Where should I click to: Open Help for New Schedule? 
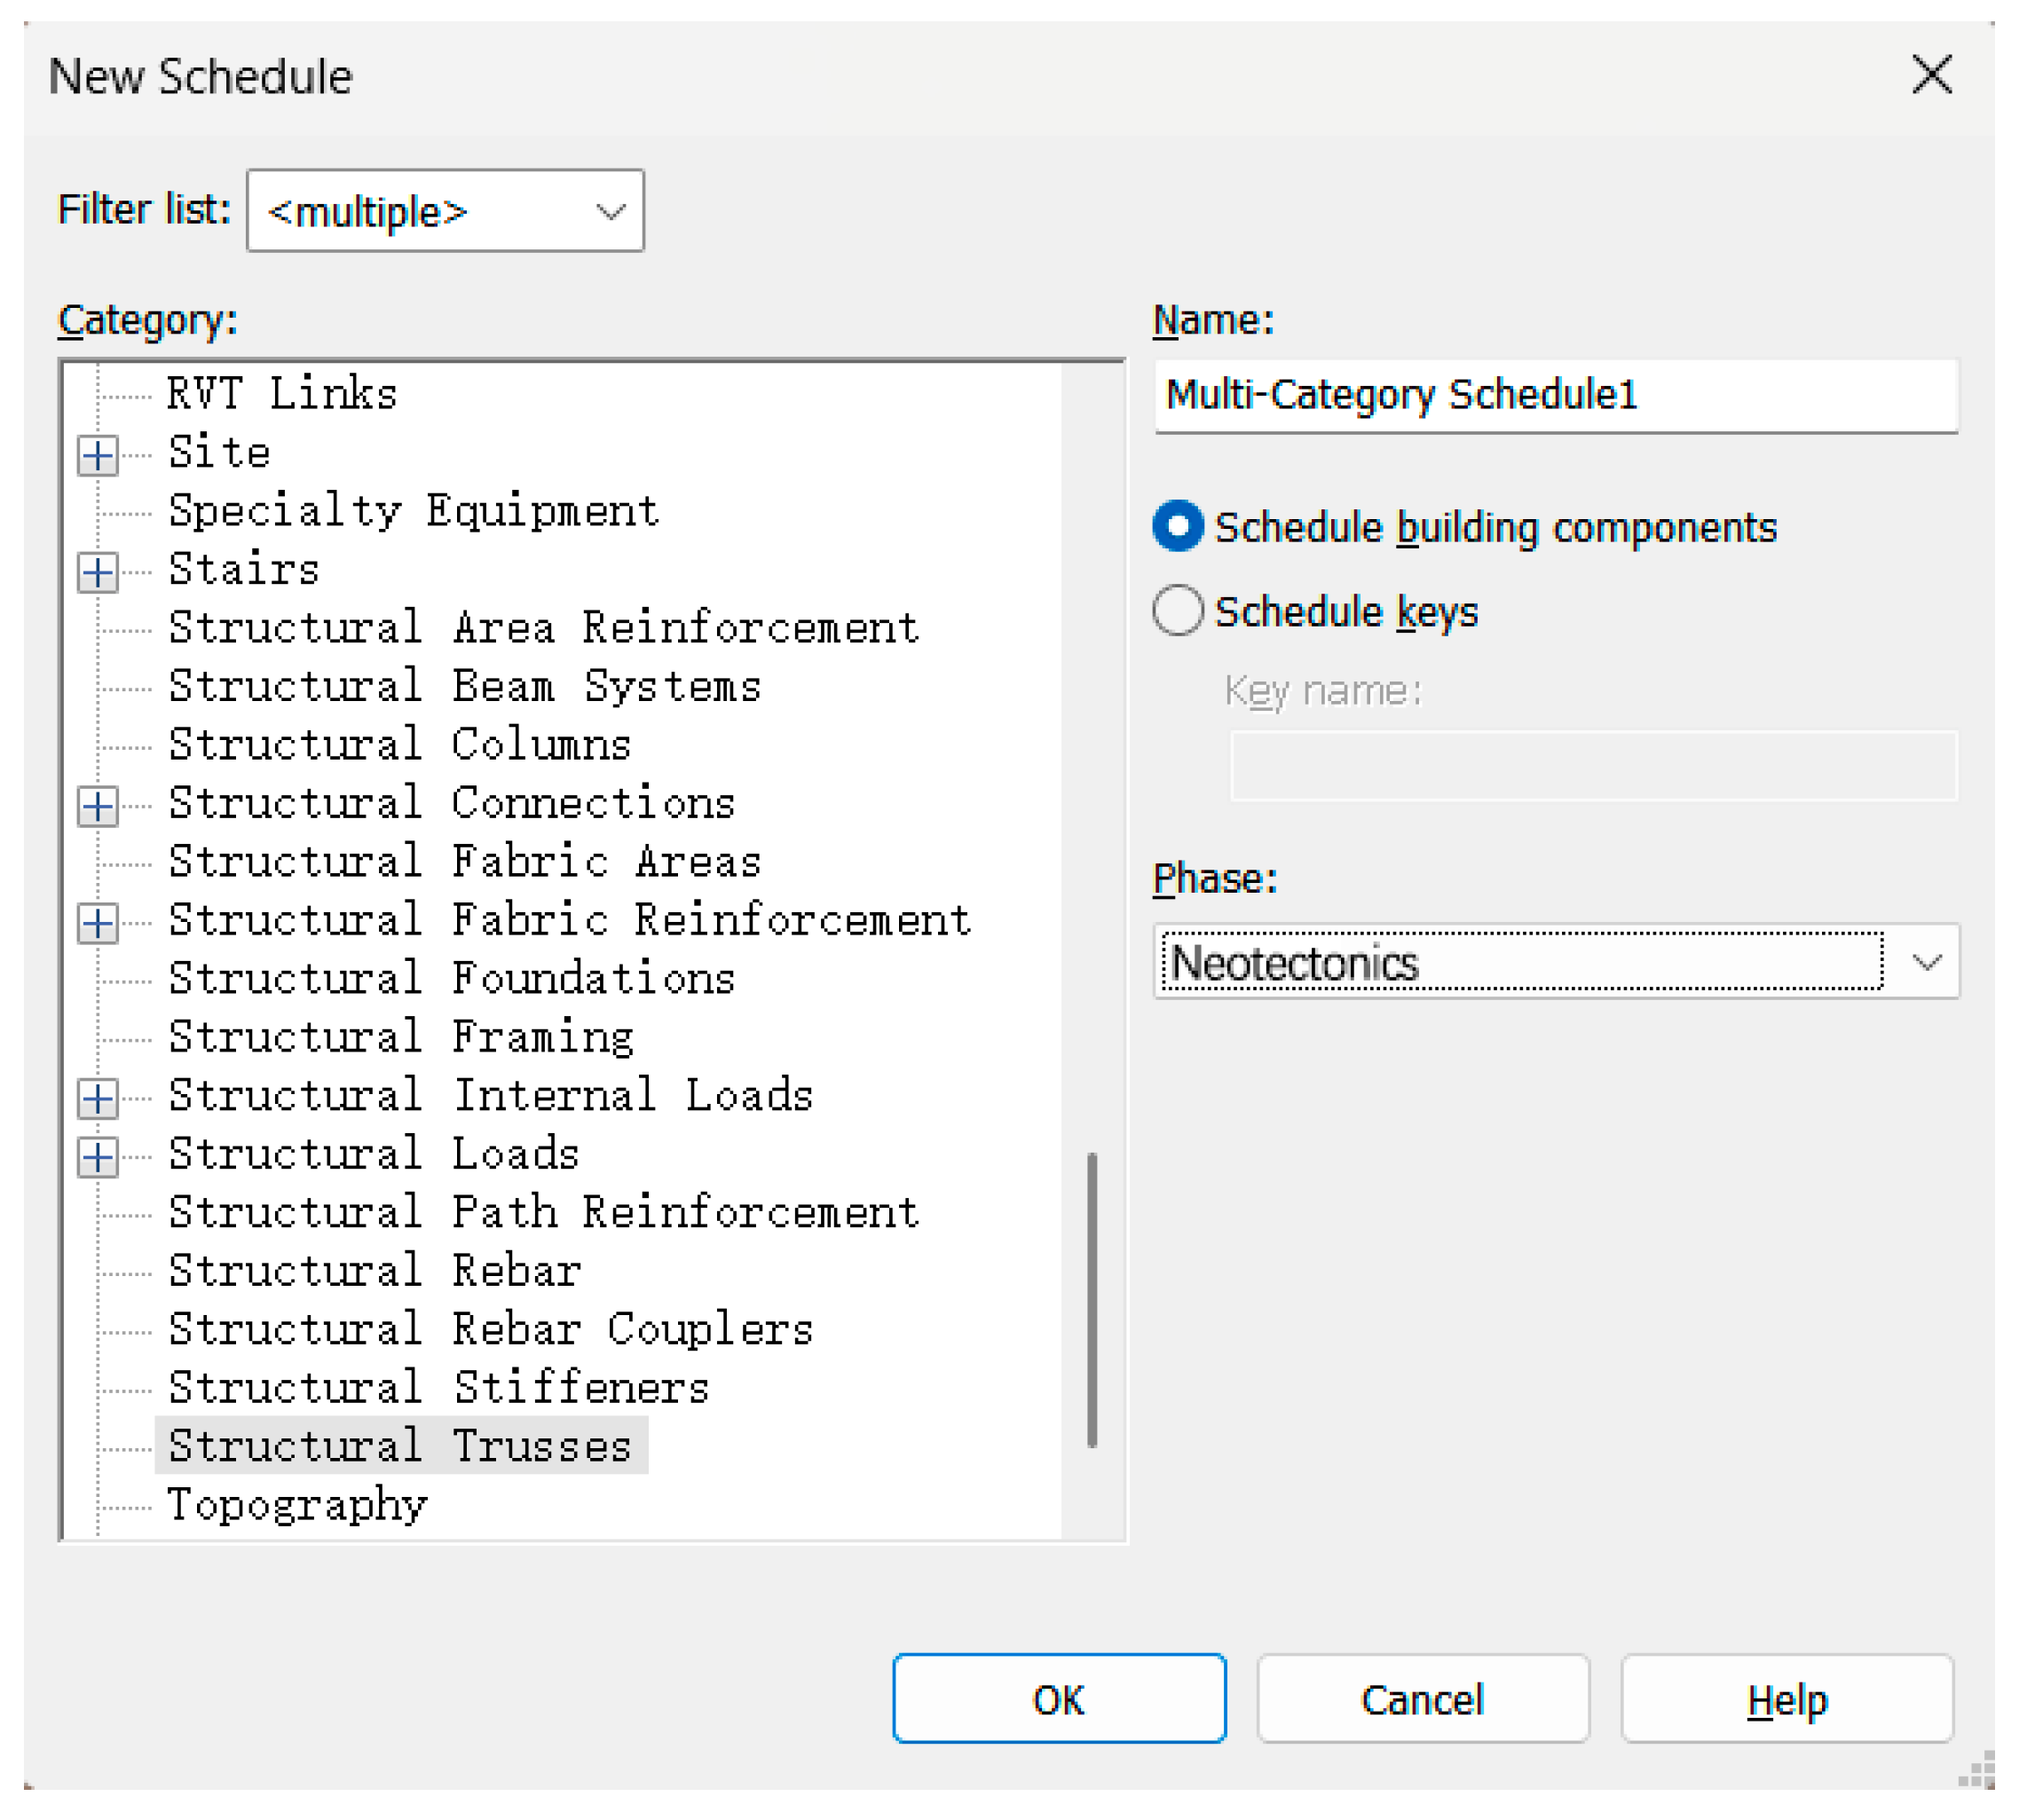point(1787,1701)
